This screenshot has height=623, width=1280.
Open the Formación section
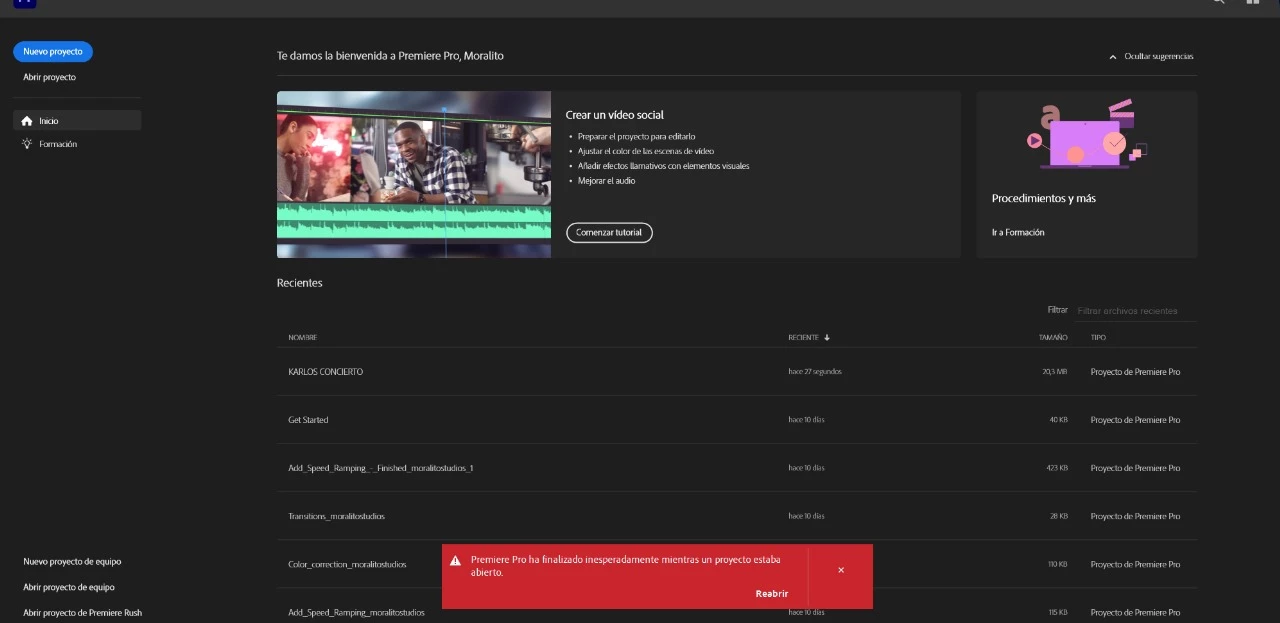(58, 144)
